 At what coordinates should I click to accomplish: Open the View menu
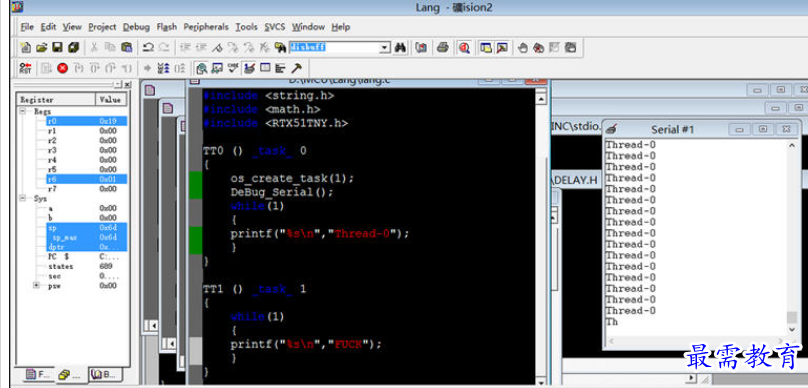point(72,27)
